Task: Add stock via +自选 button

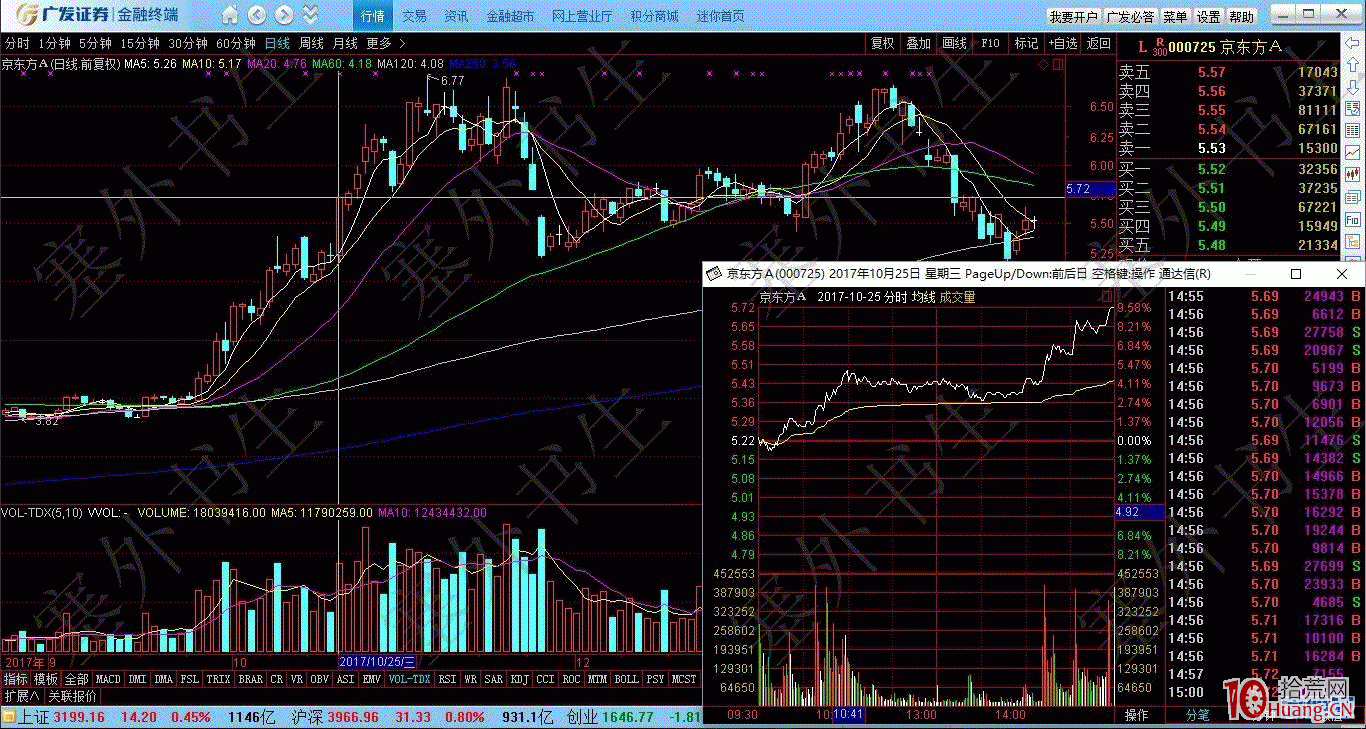Action: [x=1062, y=43]
